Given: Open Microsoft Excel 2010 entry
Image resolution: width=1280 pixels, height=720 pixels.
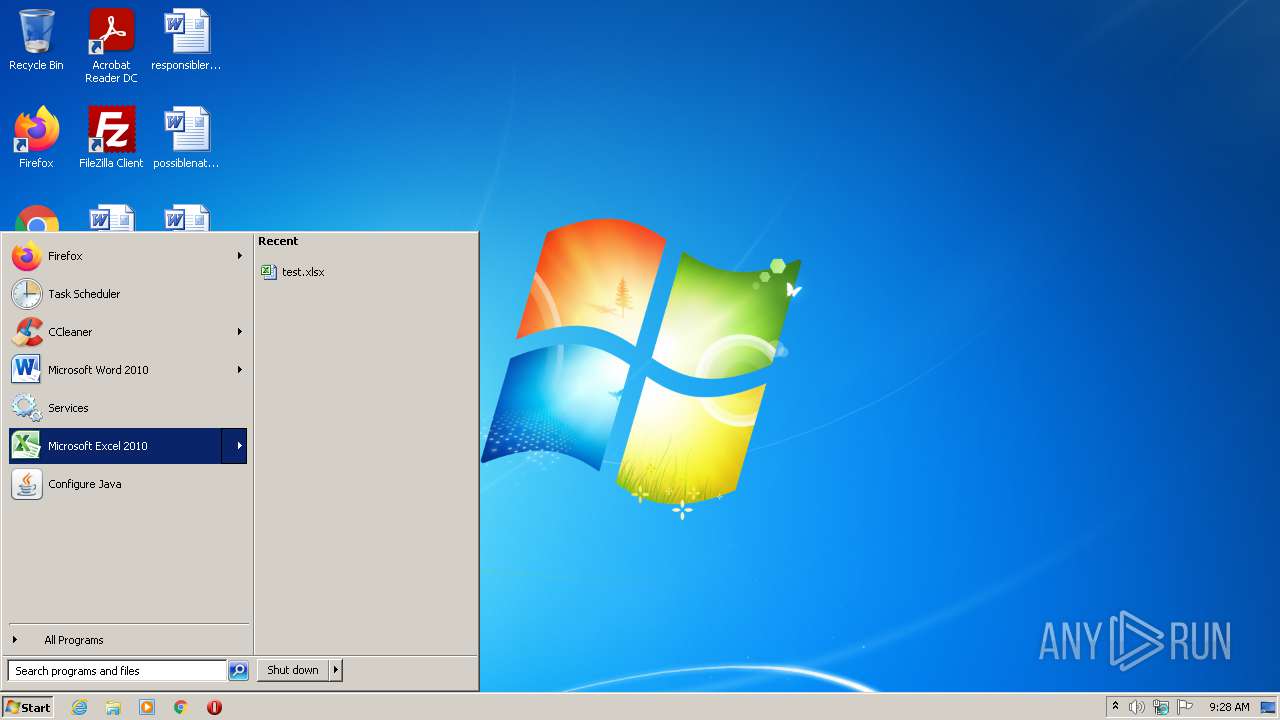Looking at the screenshot, I should pos(116,446).
